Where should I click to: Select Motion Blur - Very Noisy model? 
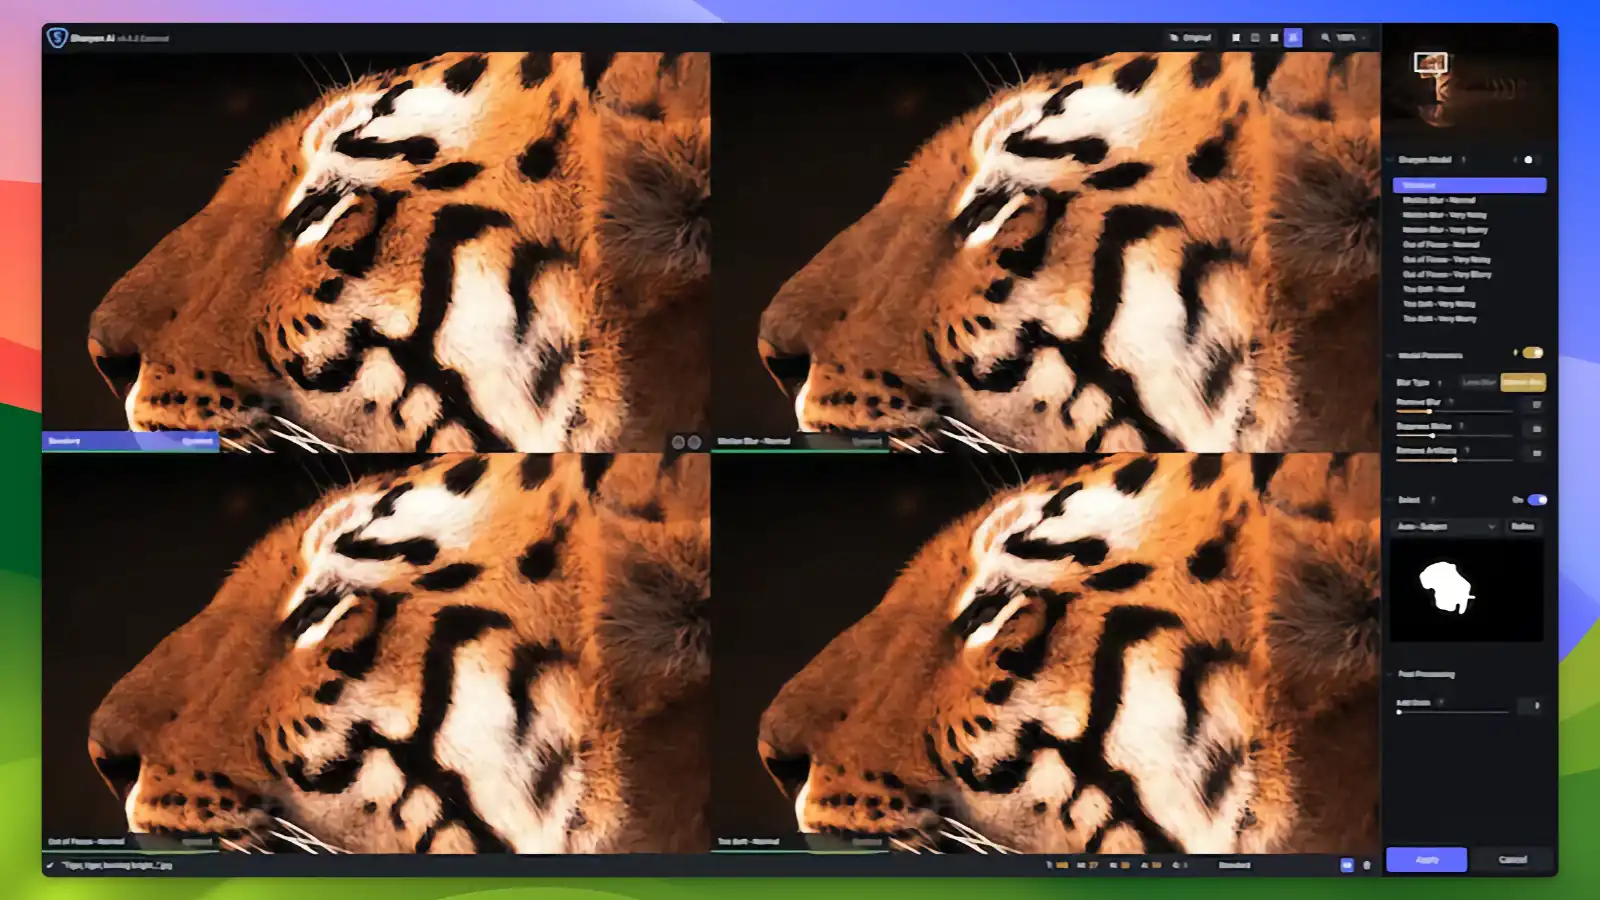point(1444,215)
